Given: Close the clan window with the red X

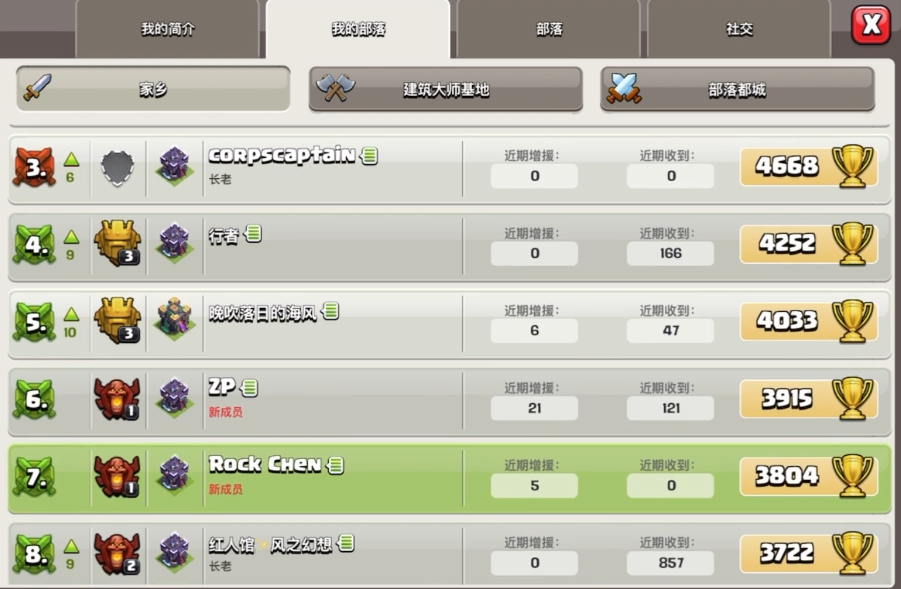Looking at the screenshot, I should click(871, 25).
